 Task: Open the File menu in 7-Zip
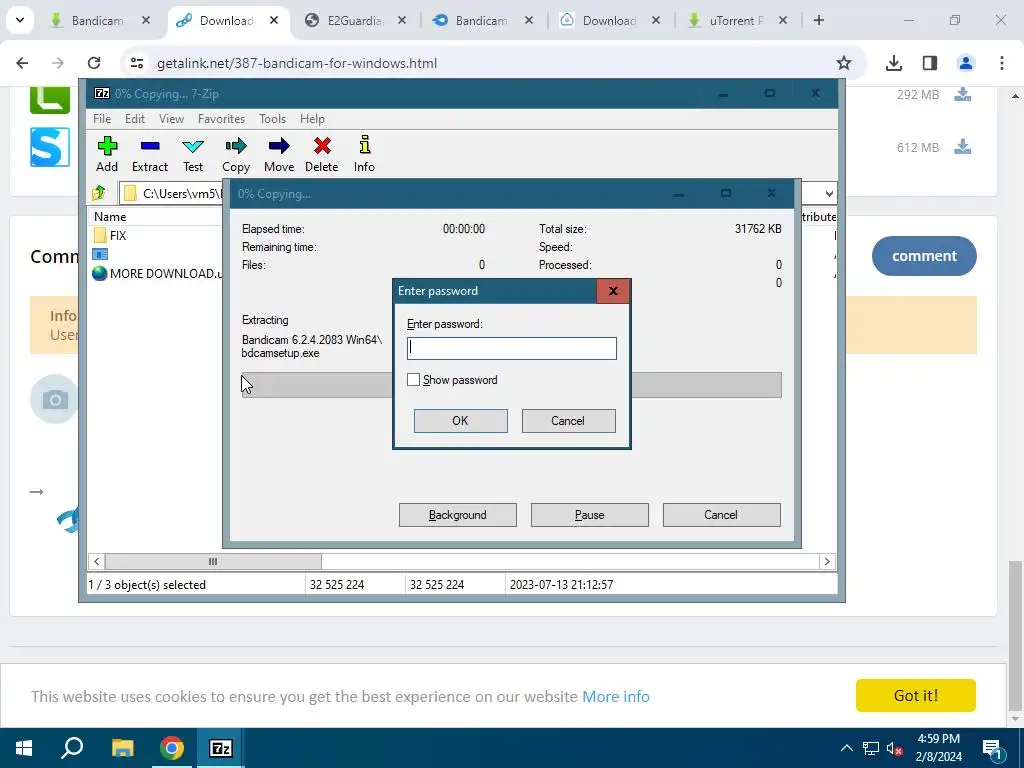point(102,119)
